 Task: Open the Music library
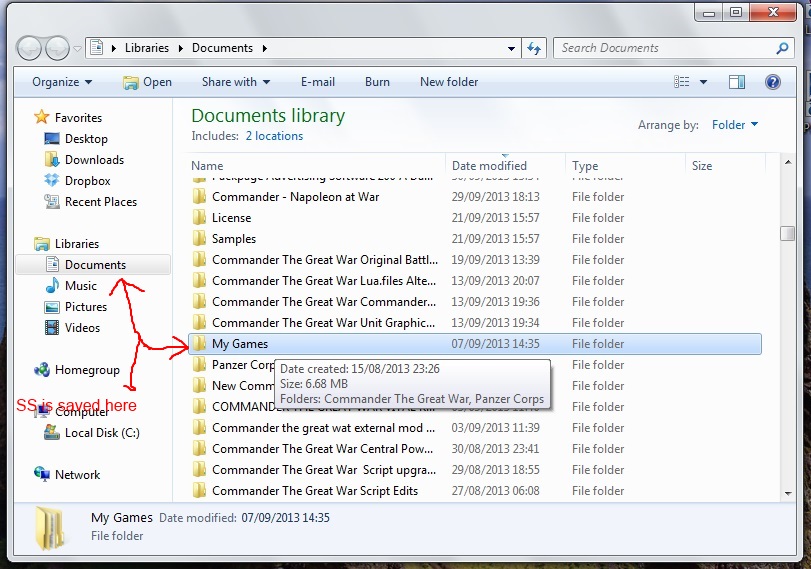(x=71, y=286)
